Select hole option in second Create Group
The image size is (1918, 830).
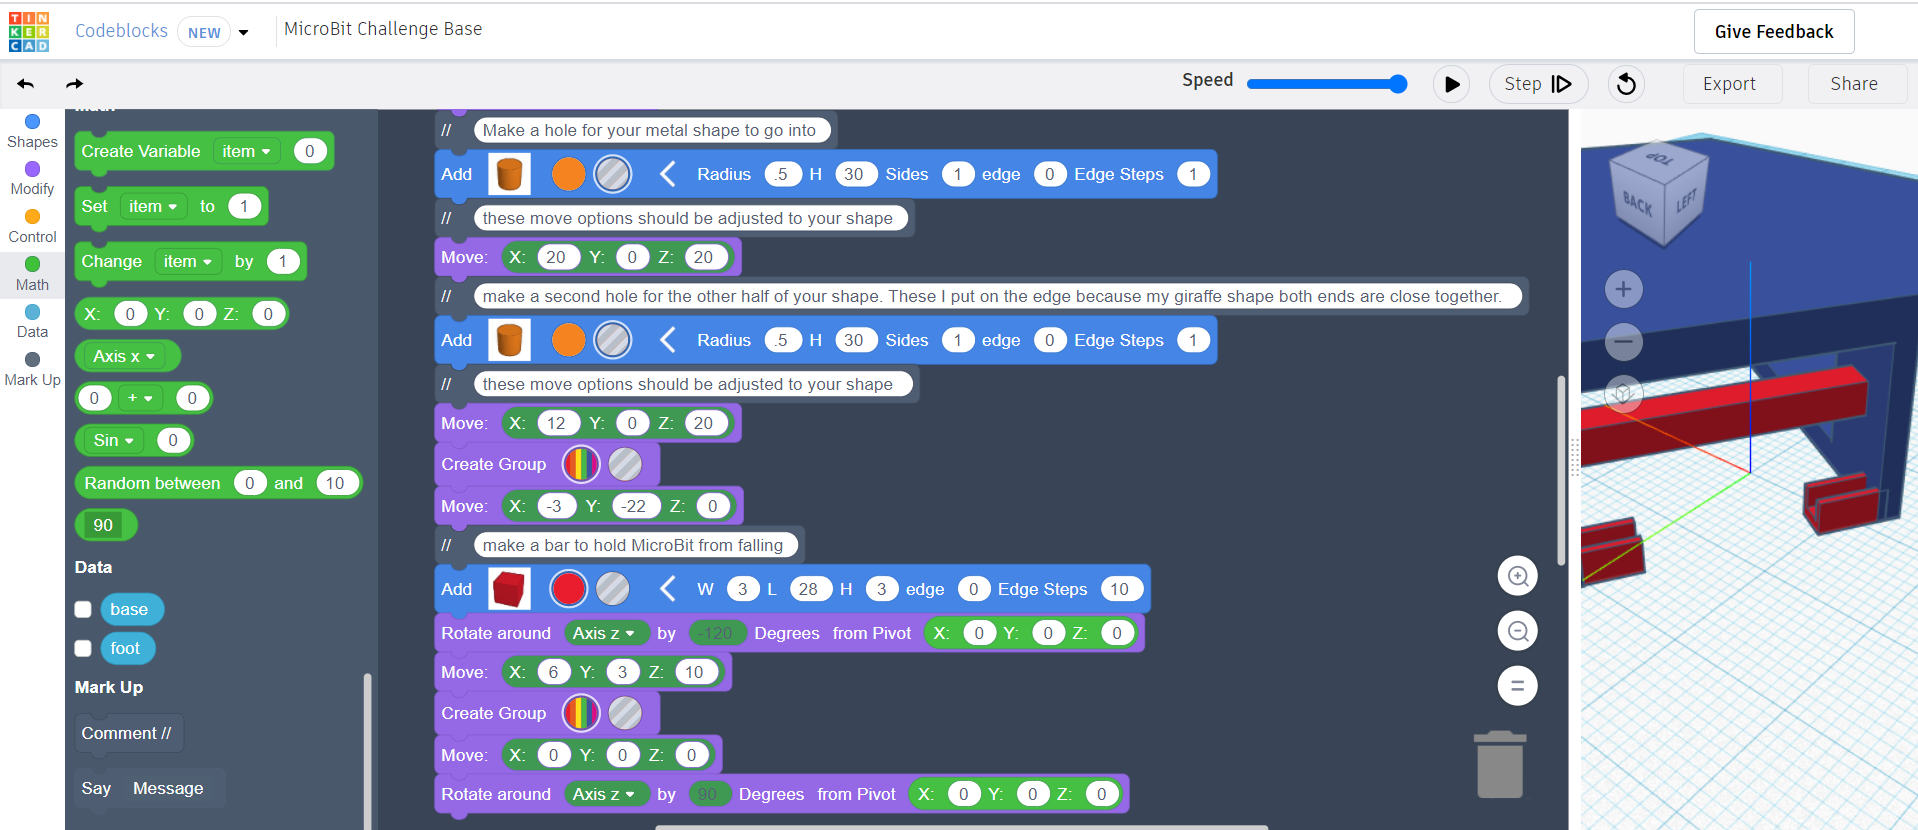pyautogui.click(x=625, y=713)
